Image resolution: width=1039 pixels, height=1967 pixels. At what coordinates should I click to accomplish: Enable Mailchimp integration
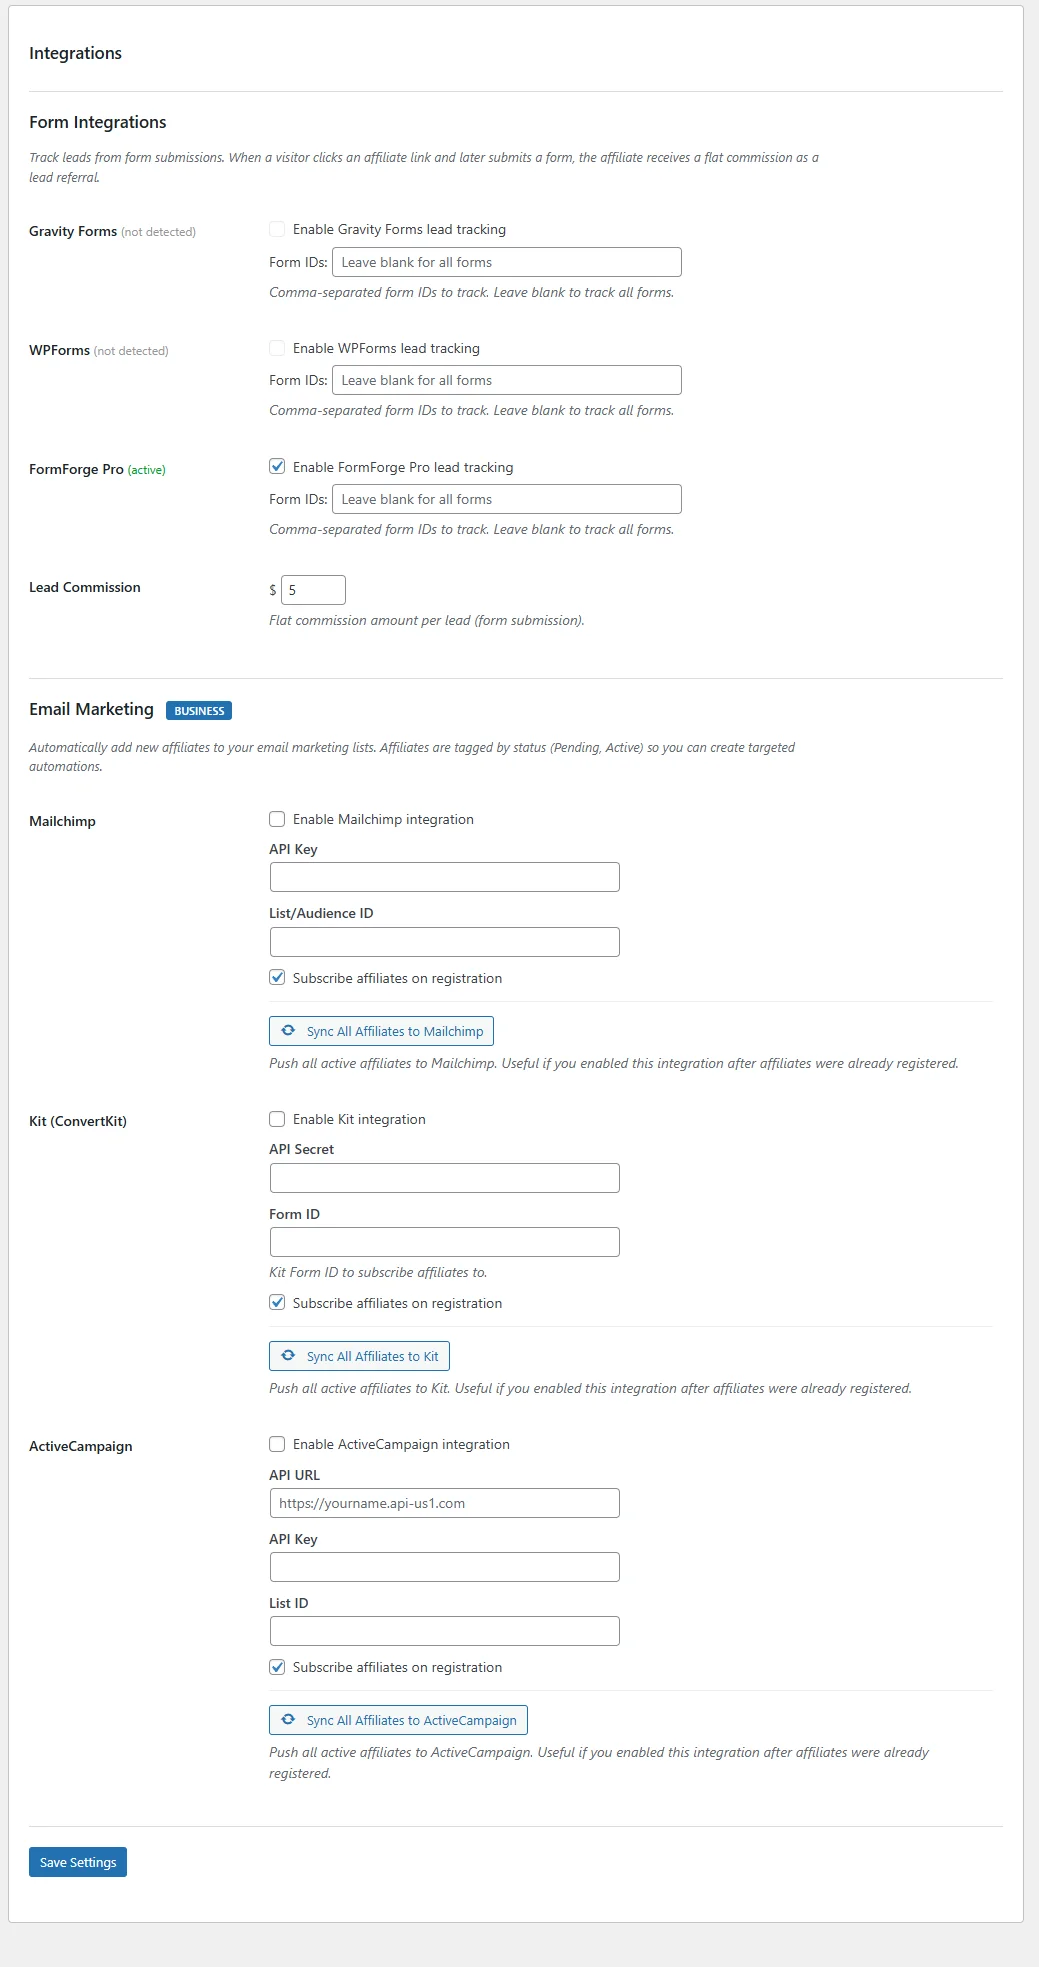pos(277,818)
